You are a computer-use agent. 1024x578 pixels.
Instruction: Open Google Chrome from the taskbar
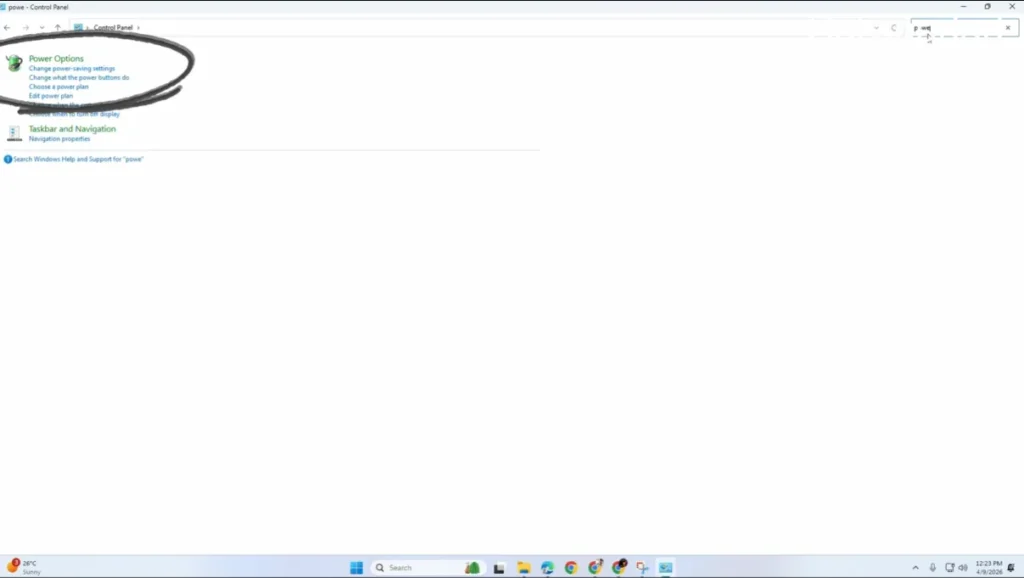pos(571,567)
